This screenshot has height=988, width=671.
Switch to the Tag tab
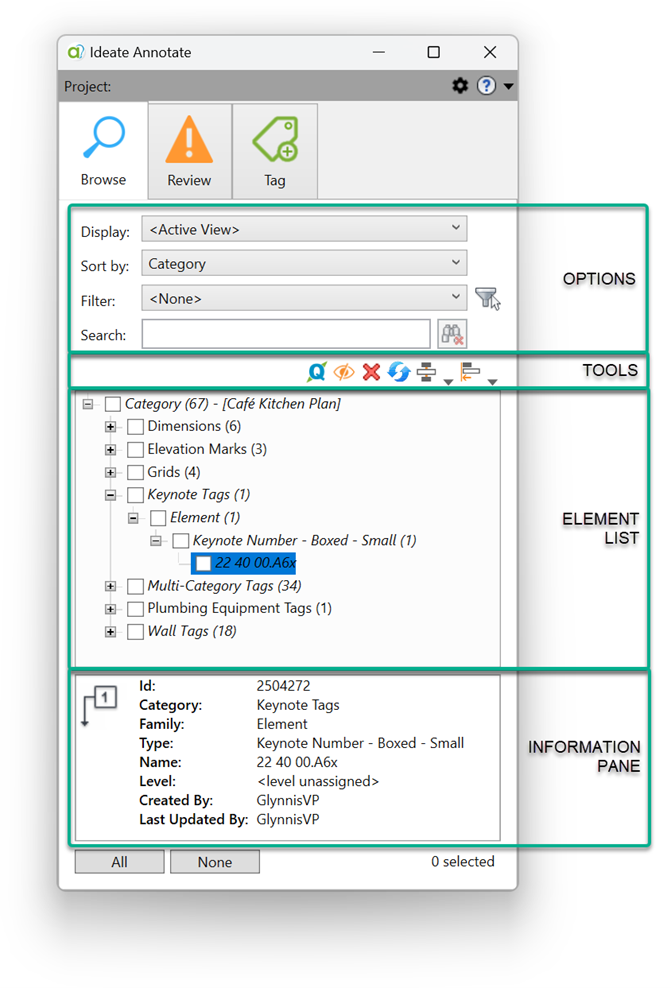(x=275, y=151)
